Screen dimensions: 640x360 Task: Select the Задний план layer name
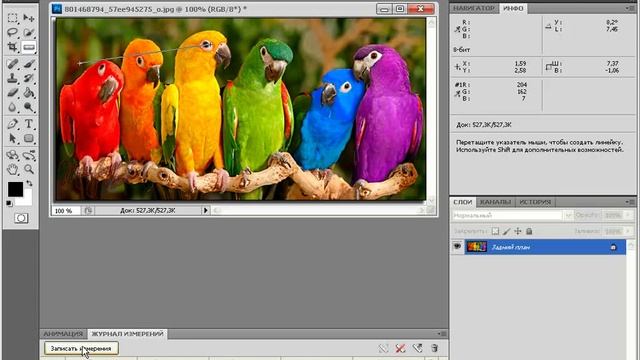(511, 247)
